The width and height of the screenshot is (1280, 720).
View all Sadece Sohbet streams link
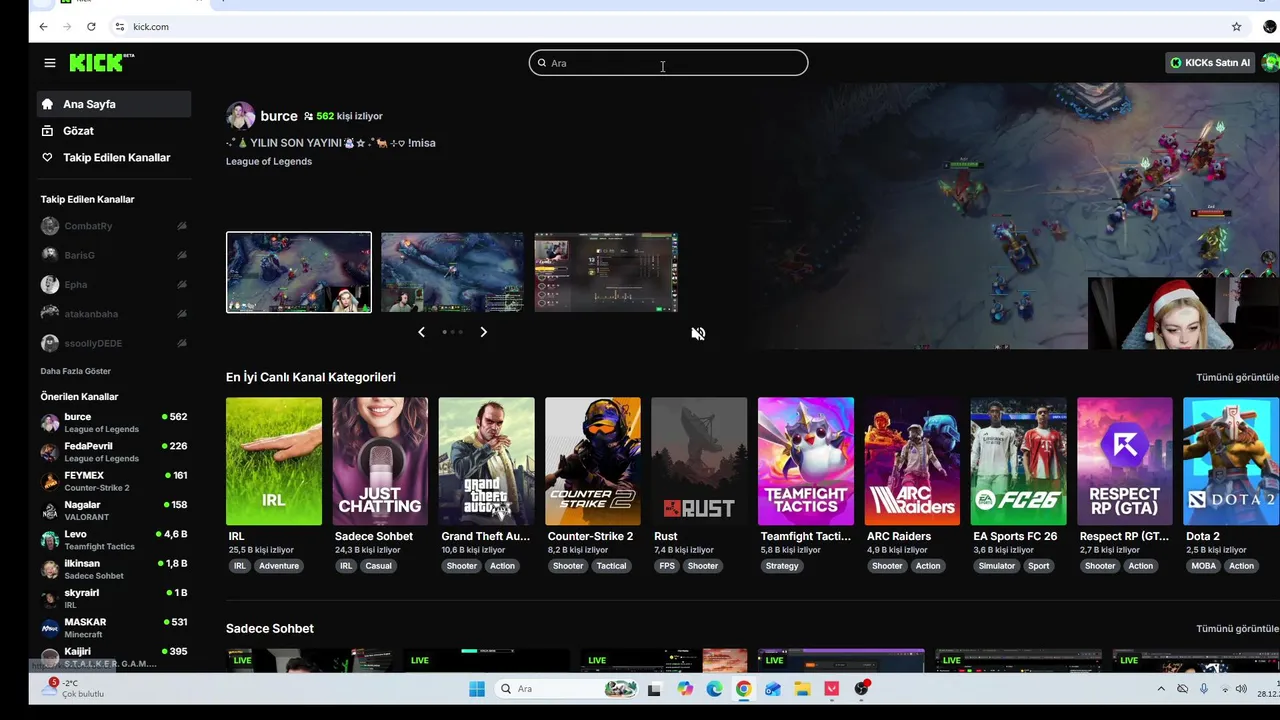pyautogui.click(x=1237, y=628)
